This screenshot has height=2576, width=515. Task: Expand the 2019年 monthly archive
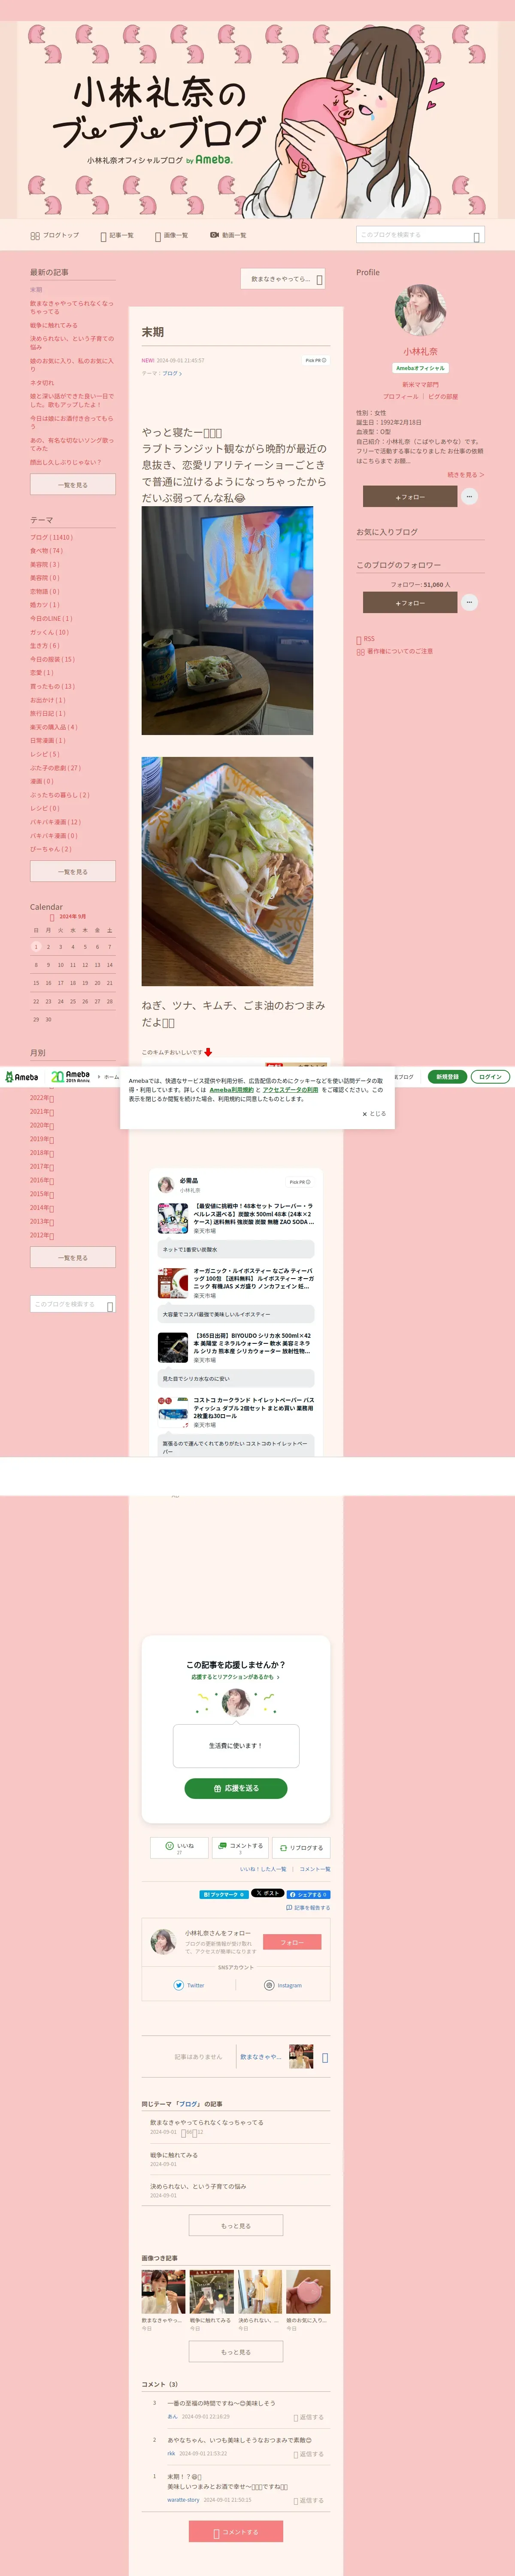coord(42,1139)
